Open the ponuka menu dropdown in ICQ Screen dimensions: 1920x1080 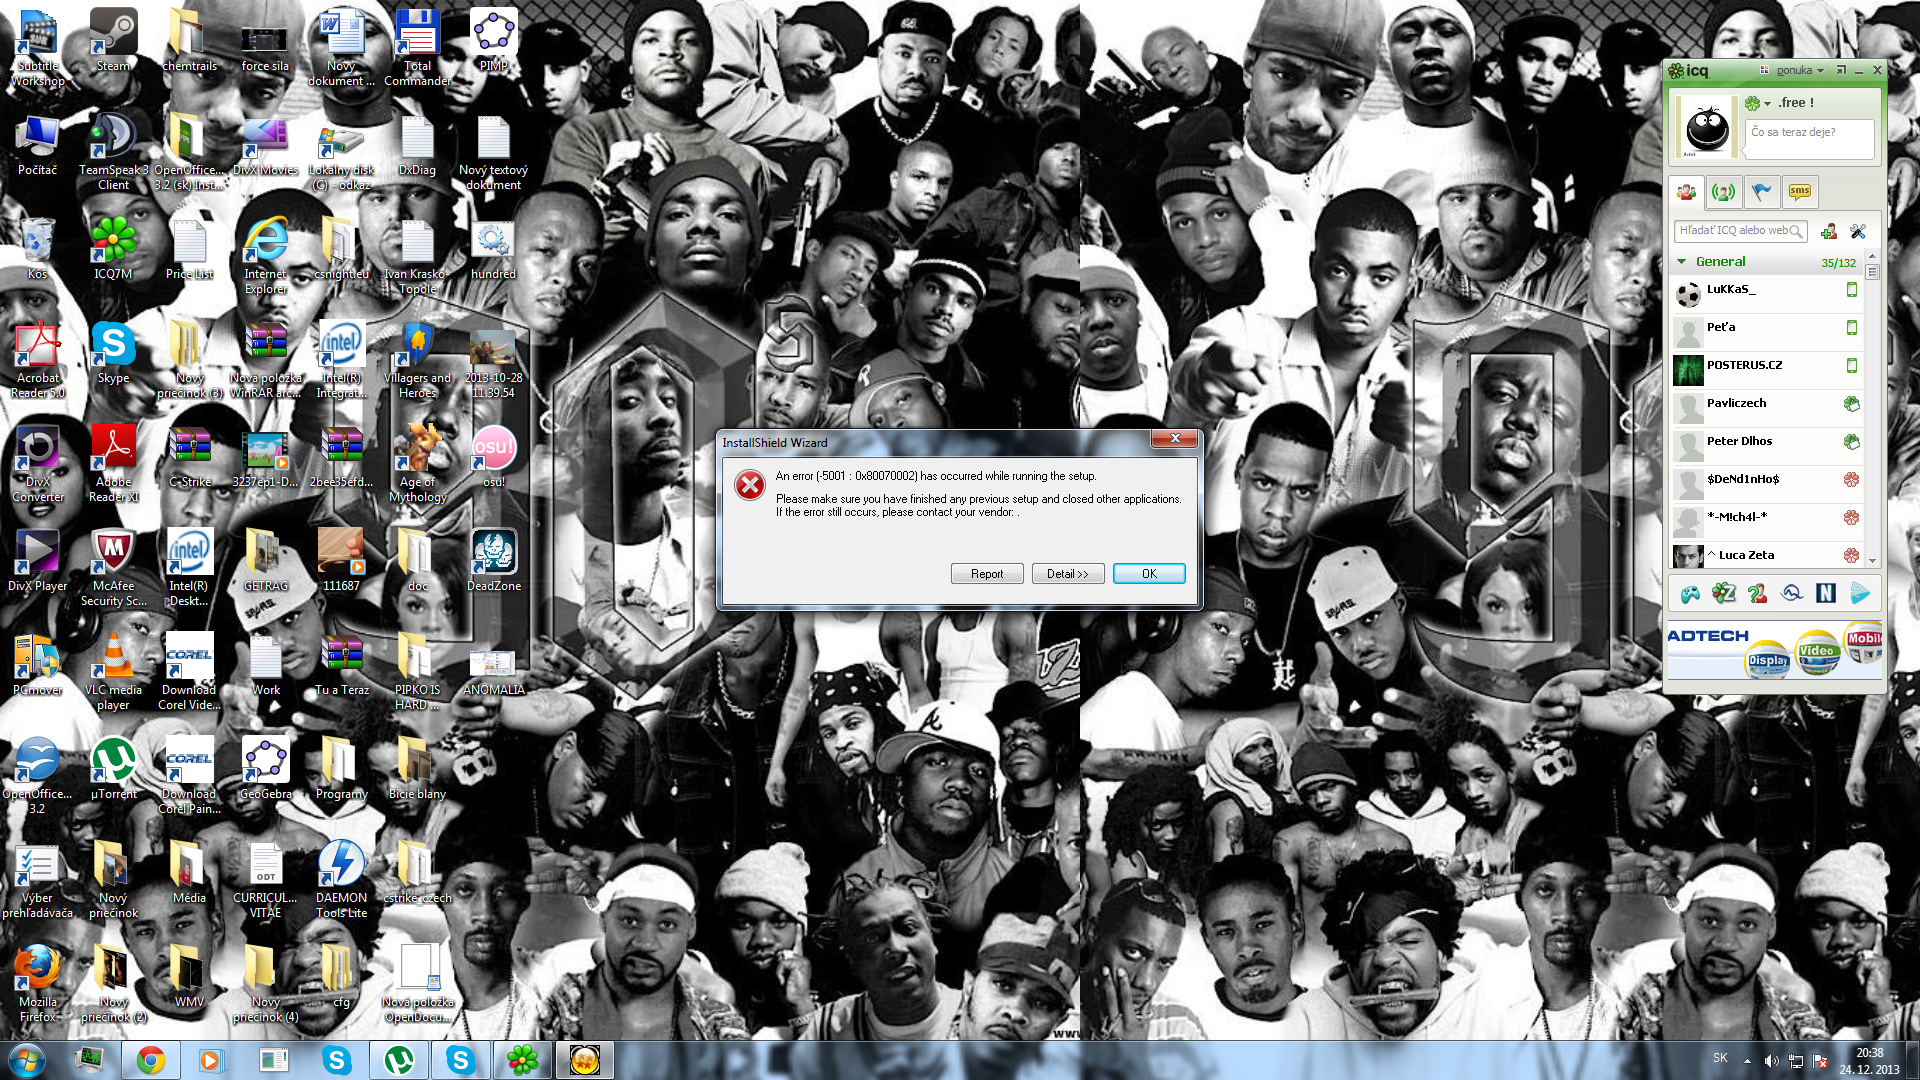click(x=1799, y=71)
